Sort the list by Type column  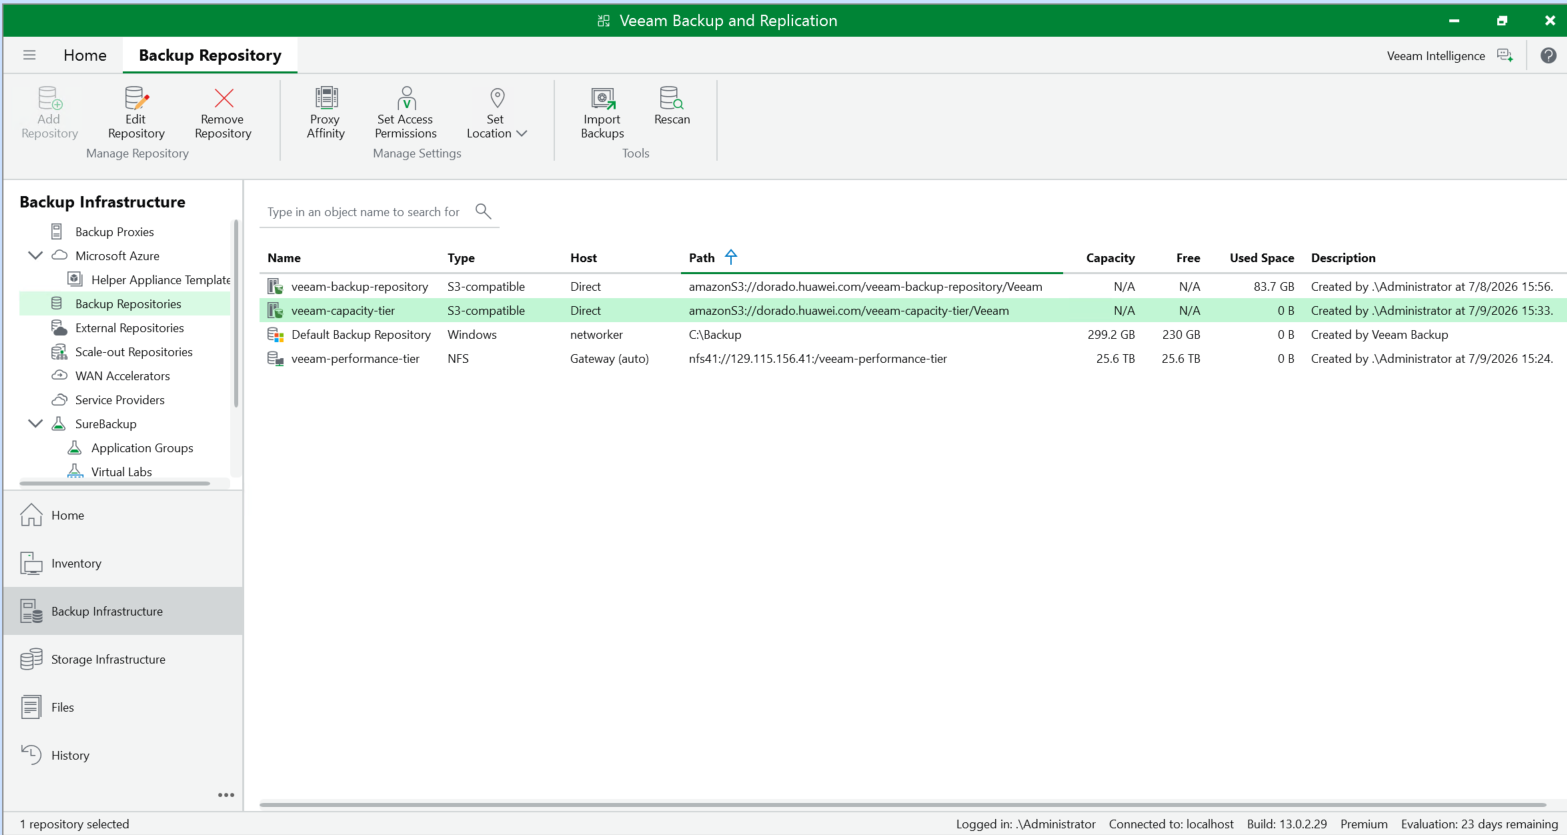[461, 258]
